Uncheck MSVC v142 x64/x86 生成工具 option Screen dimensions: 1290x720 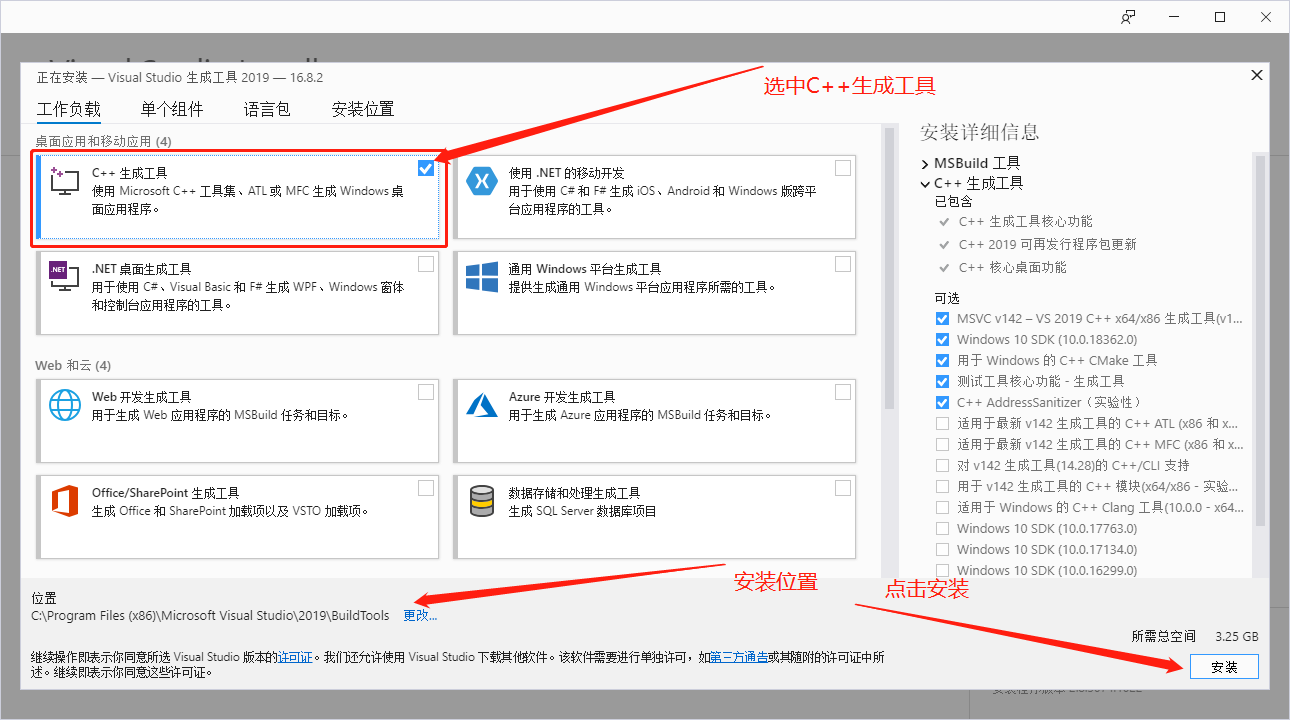coord(942,318)
